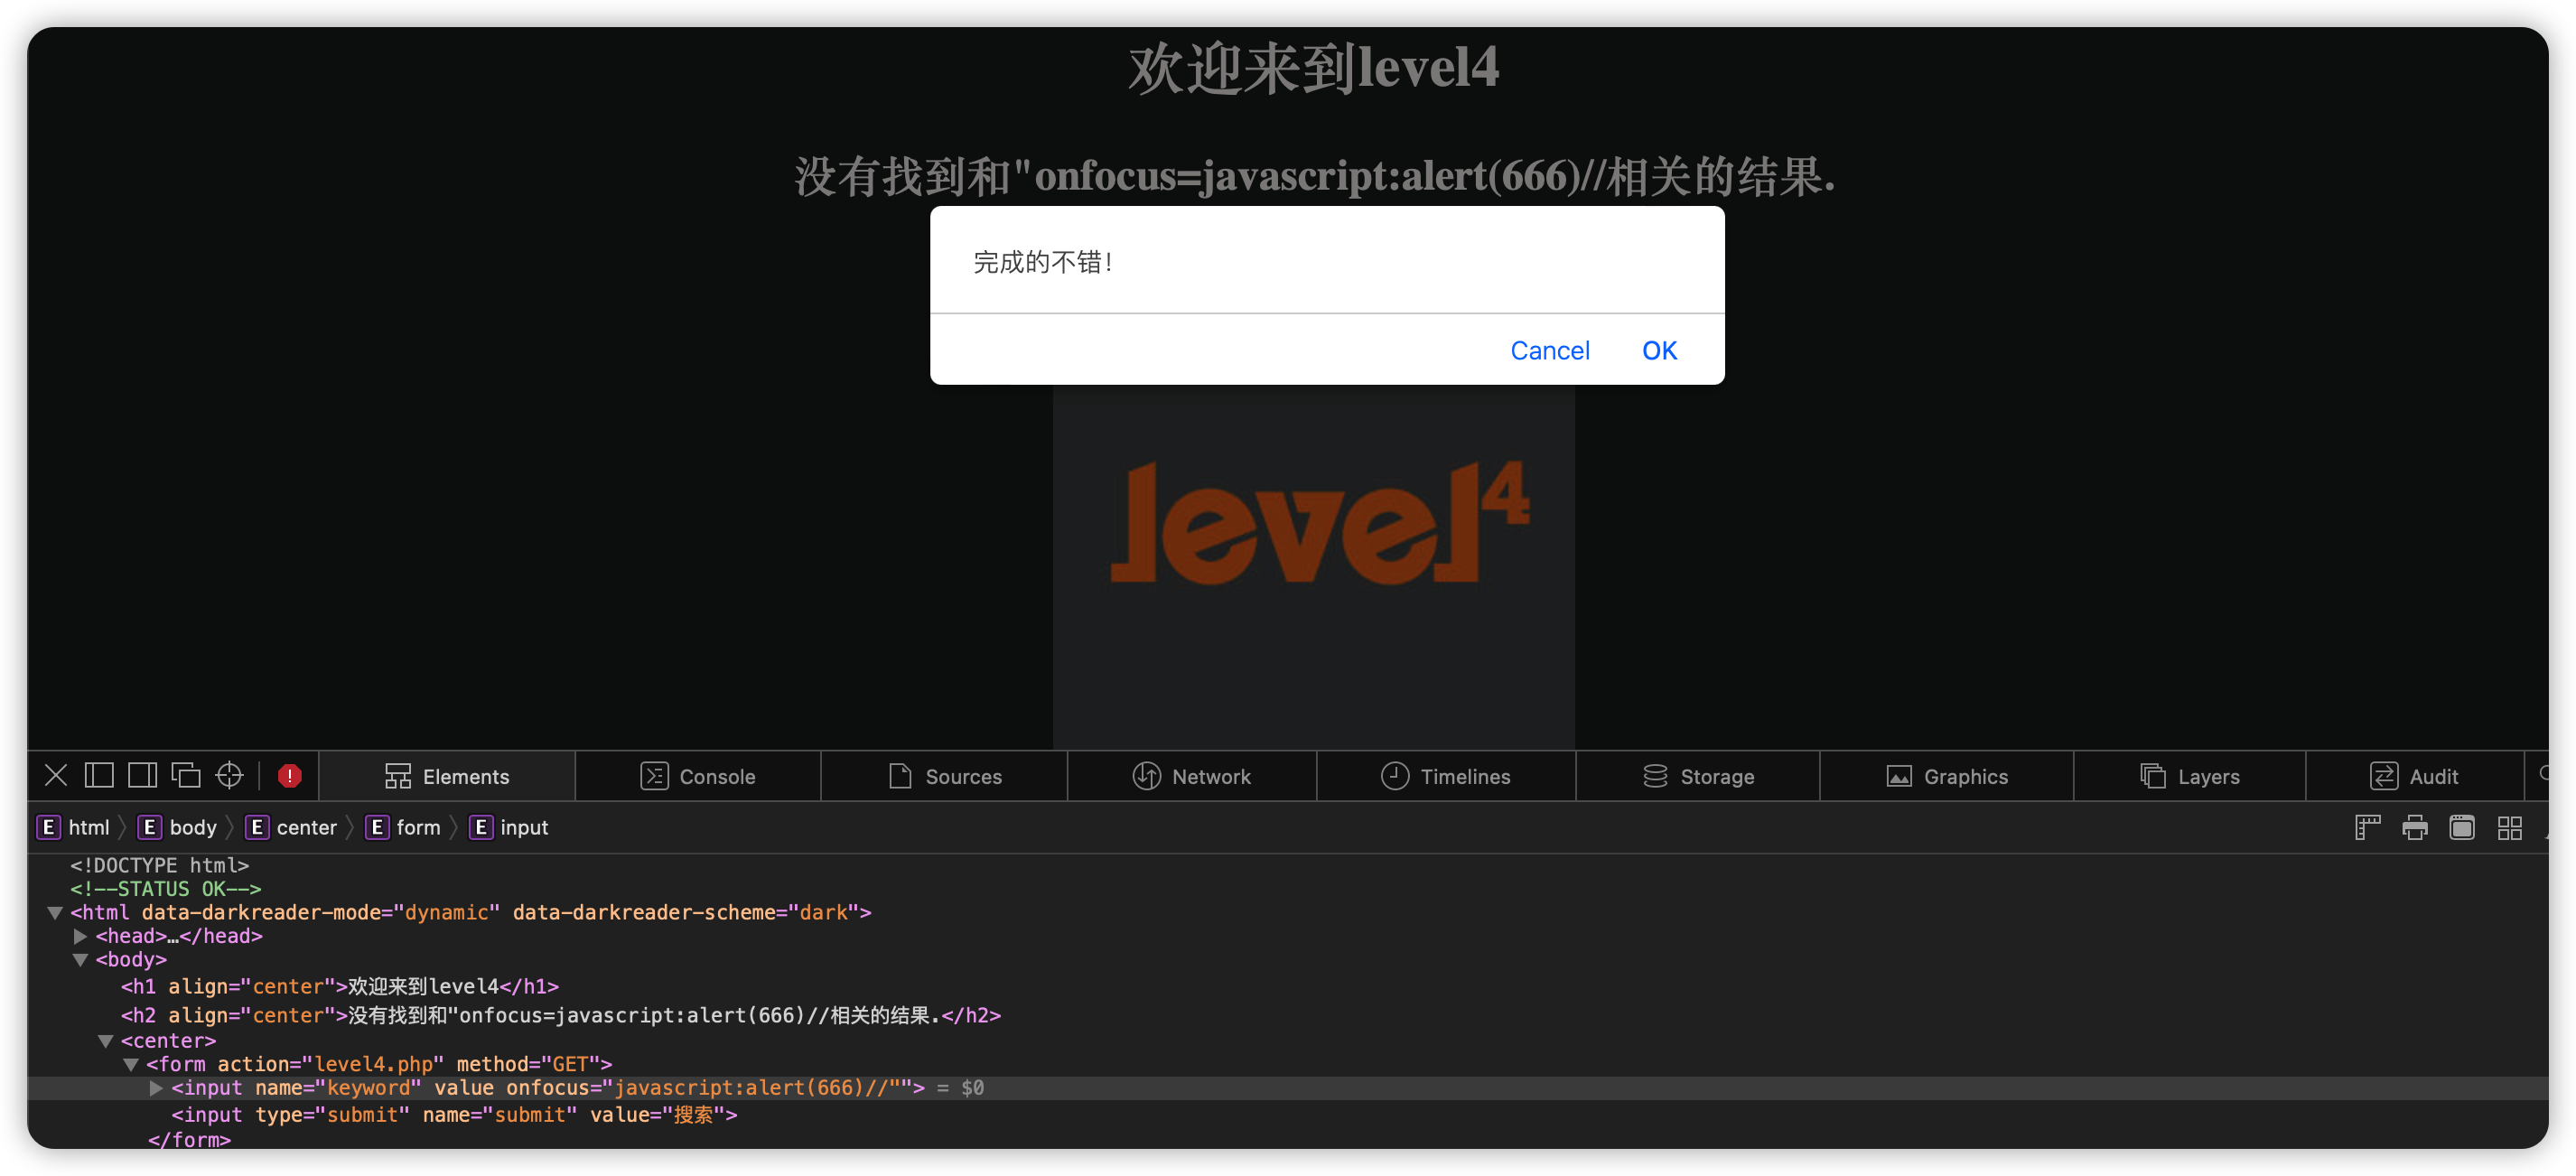The height and width of the screenshot is (1176, 2576).
Task: Detach the inspector into a separate window
Action: click(186, 775)
